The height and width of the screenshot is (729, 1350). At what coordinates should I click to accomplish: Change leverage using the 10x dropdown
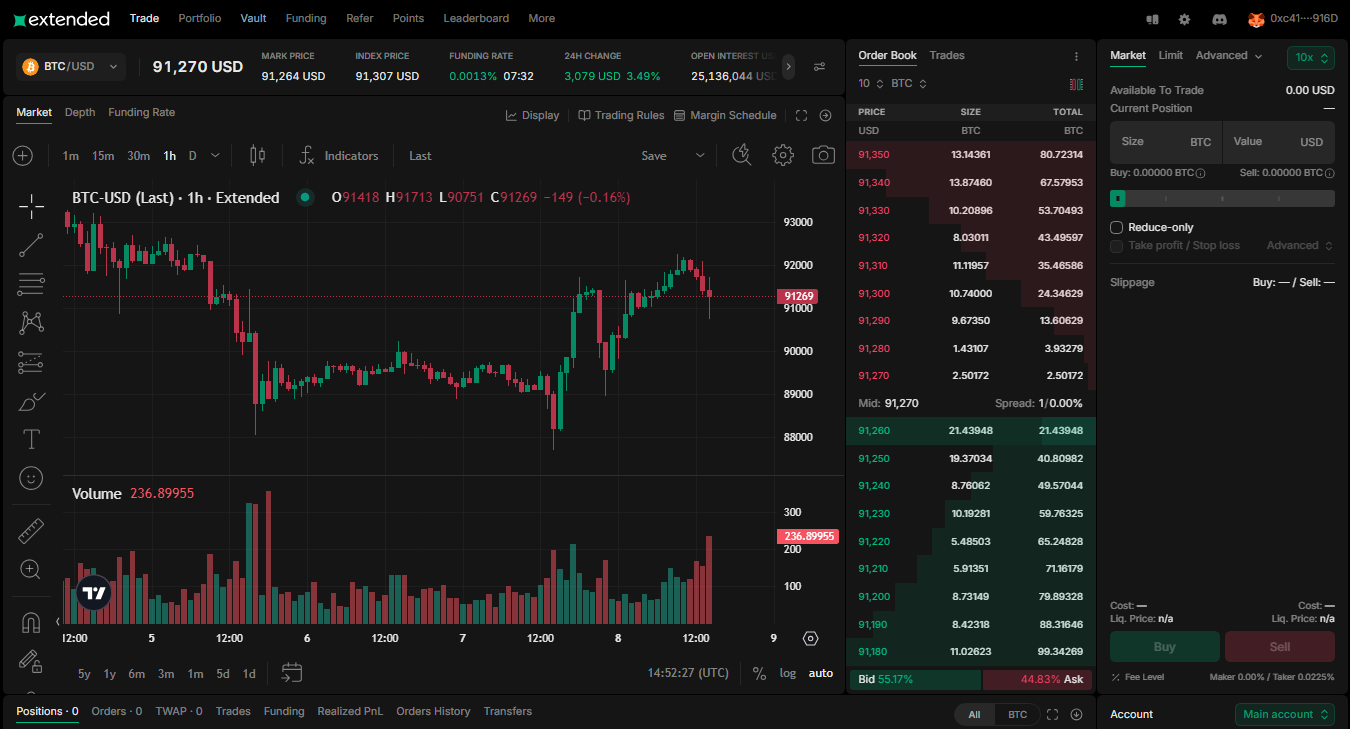coord(1310,56)
